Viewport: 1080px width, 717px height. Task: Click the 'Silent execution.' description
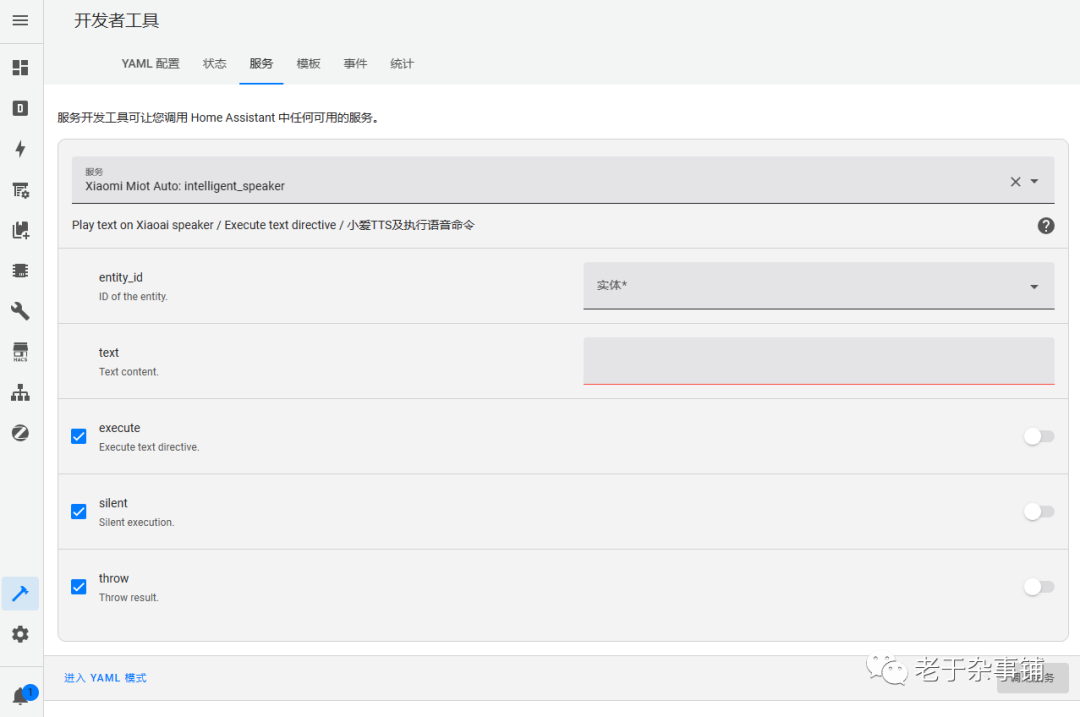[136, 522]
